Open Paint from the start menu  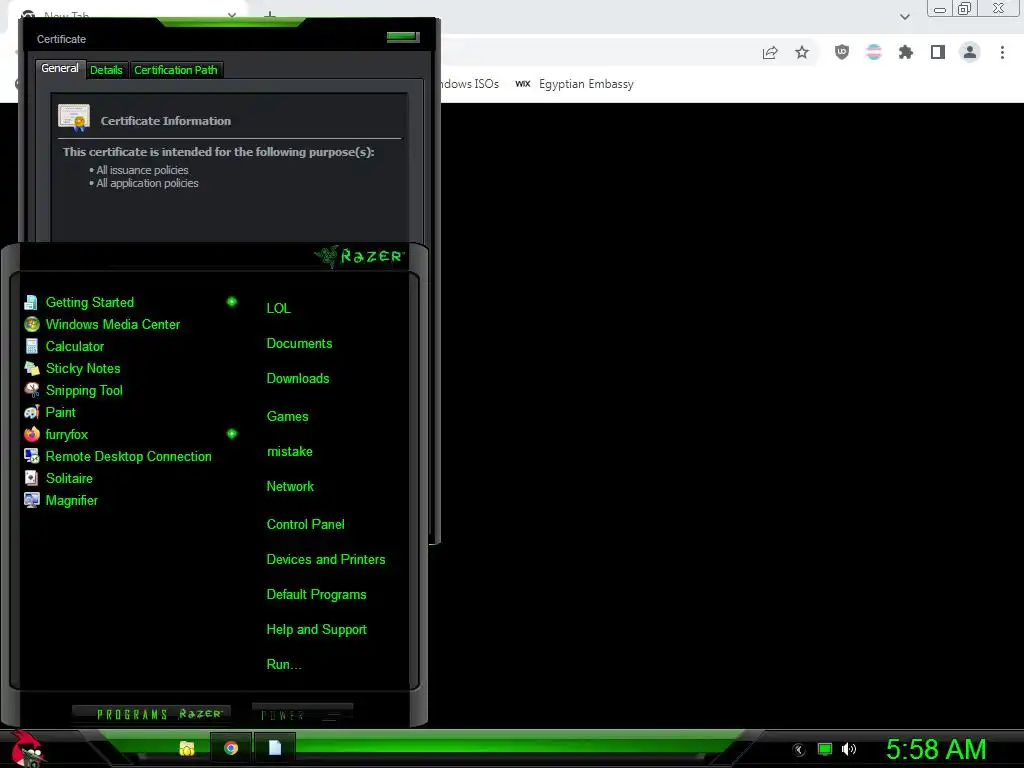tap(60, 412)
